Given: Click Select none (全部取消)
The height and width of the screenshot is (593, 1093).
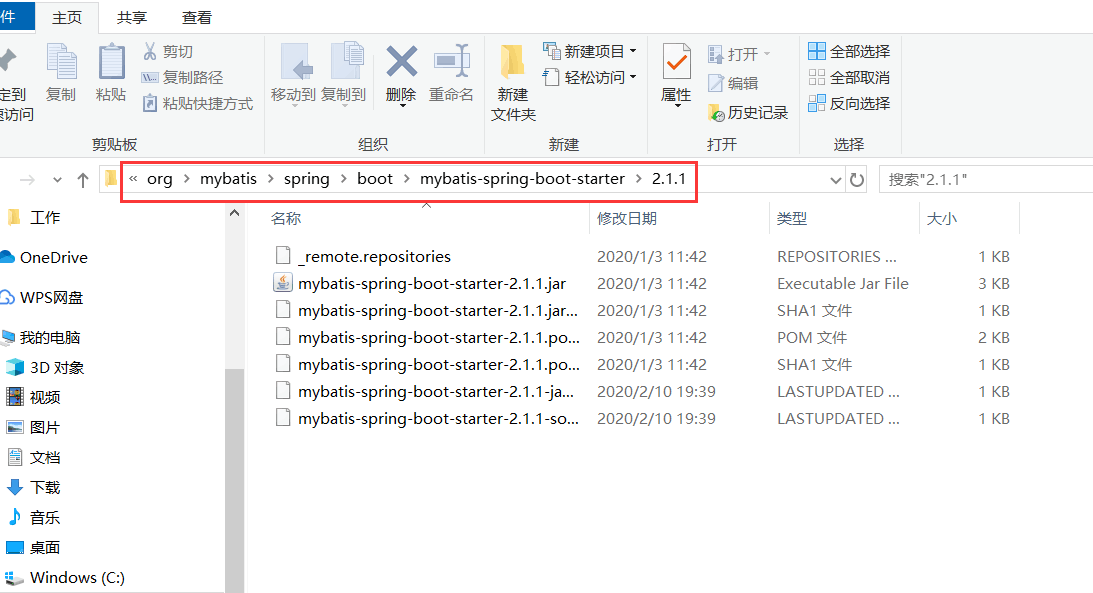Looking at the screenshot, I should pyautogui.click(x=849, y=77).
